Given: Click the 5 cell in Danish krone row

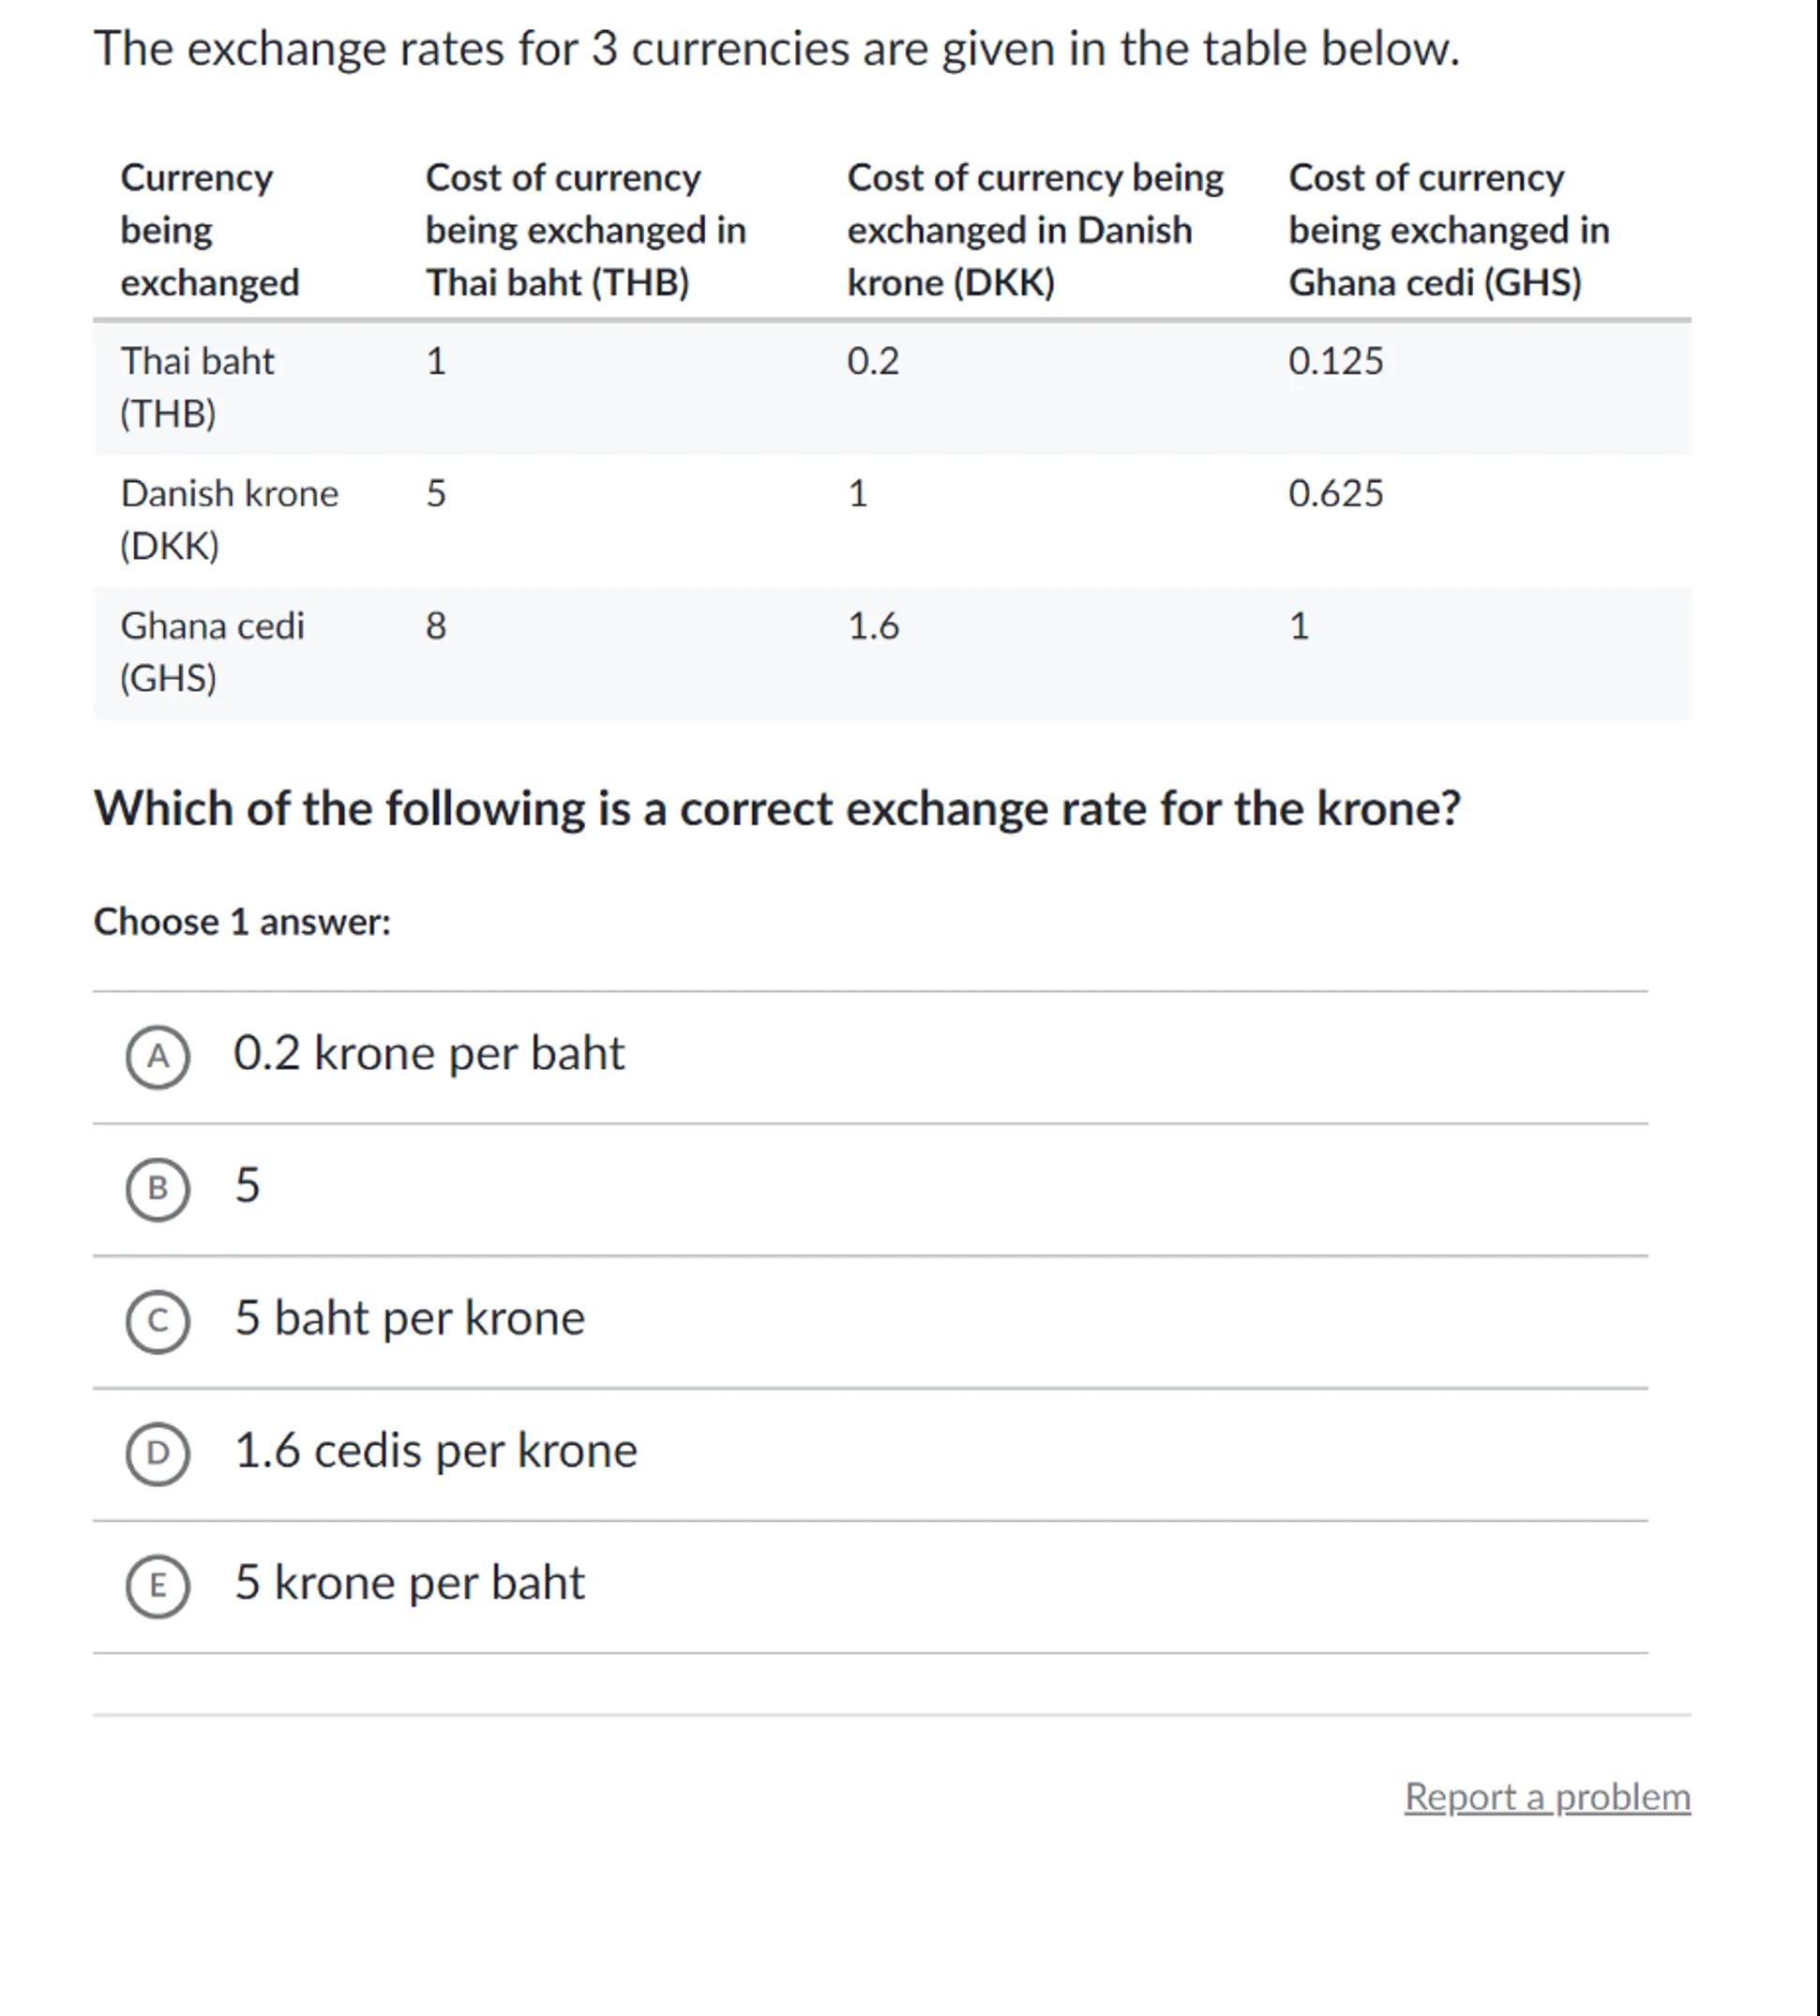Looking at the screenshot, I should [436, 493].
